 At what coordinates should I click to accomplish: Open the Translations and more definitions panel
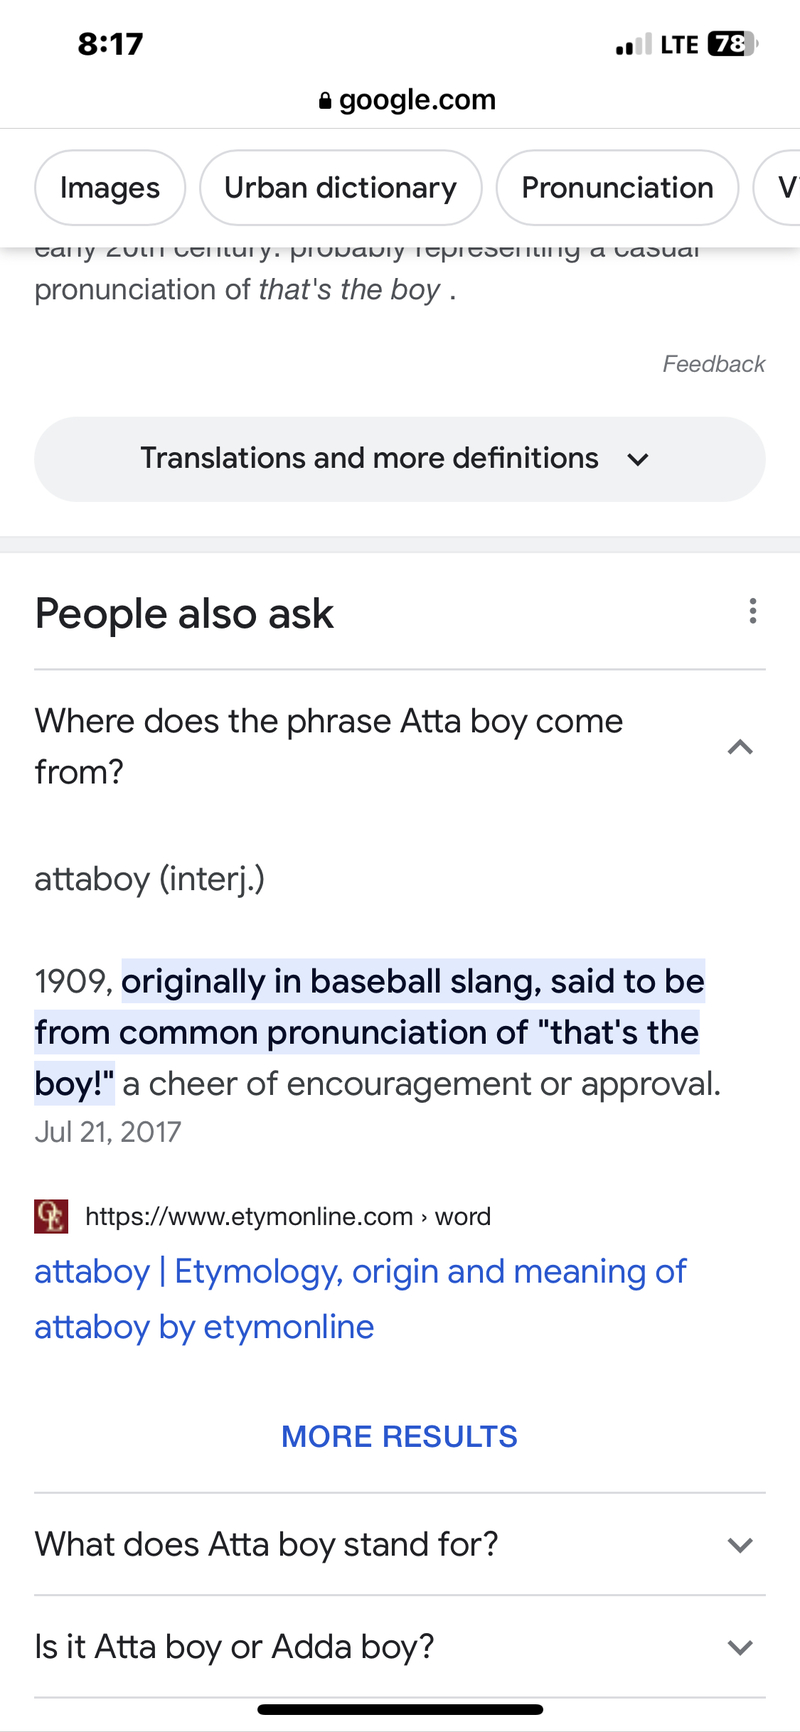[x=399, y=459]
